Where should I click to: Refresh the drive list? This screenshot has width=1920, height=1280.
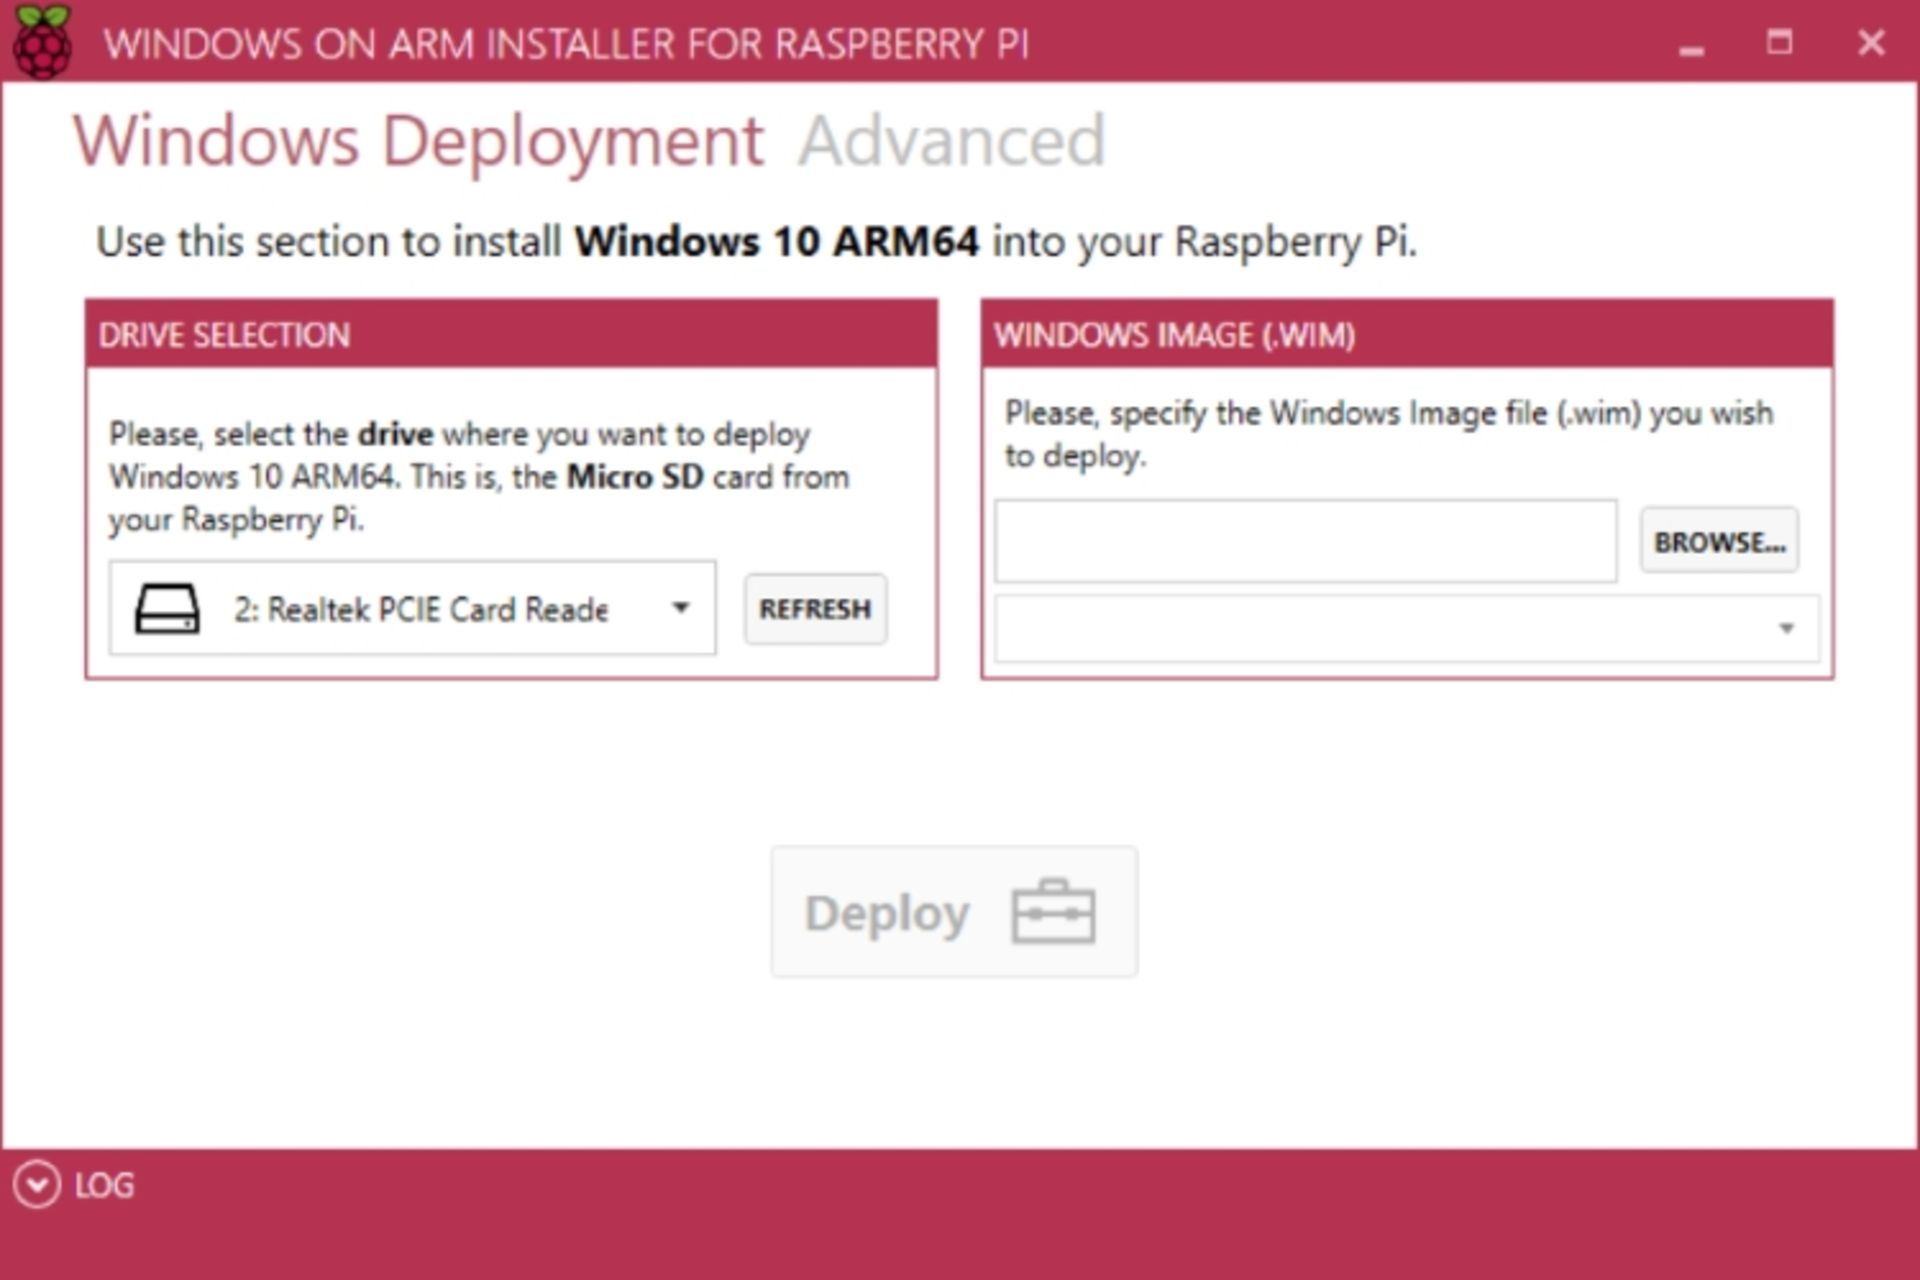pos(815,609)
